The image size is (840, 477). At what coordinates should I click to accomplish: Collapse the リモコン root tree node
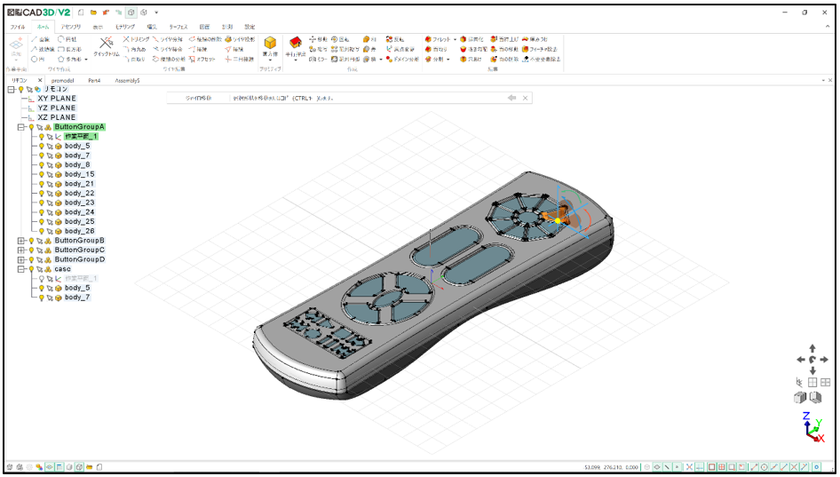coord(11,90)
